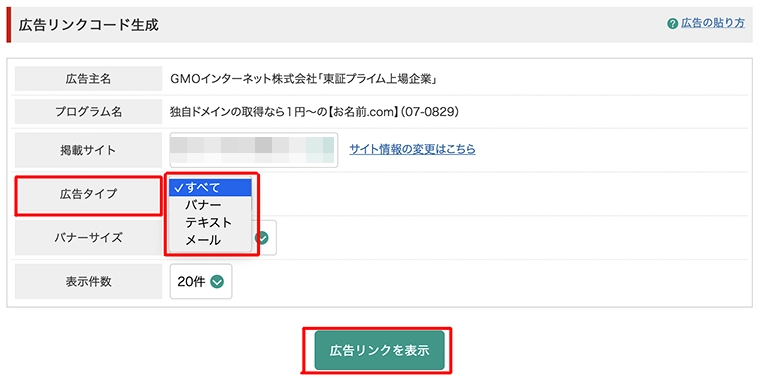Click the 広告リンクコード生成 heading
760x379 pixels.
coord(88,25)
